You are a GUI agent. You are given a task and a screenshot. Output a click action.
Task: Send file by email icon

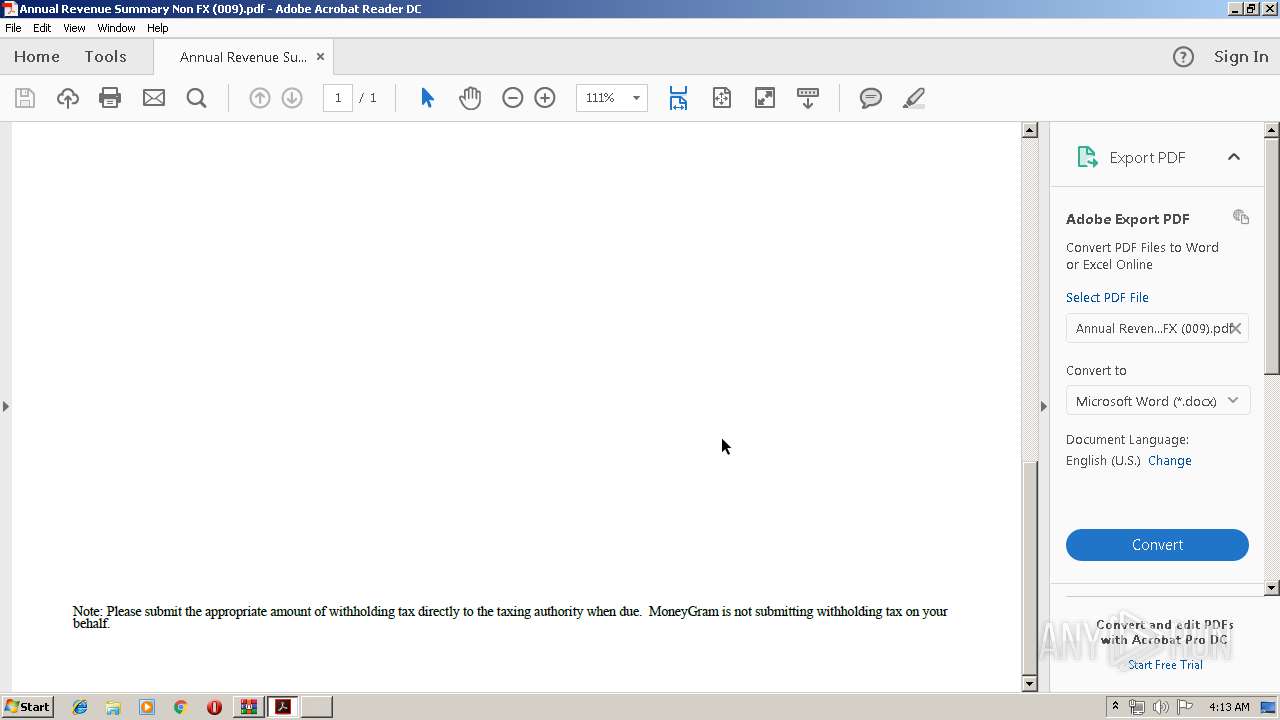154,98
